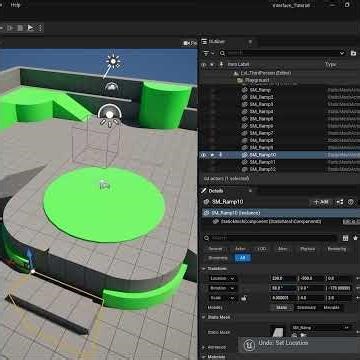
Task: Select SM_Ramp in the Outliner
Action: pos(279,90)
